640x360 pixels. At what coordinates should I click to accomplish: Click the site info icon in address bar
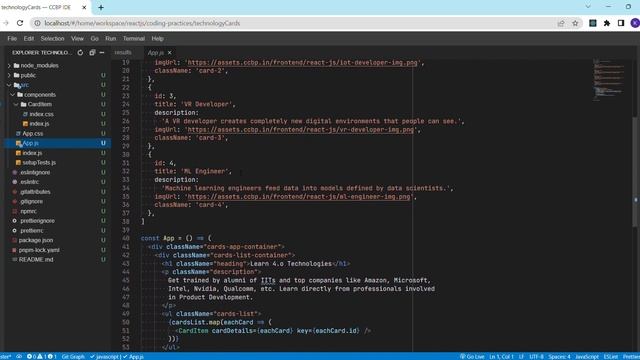pos(37,23)
